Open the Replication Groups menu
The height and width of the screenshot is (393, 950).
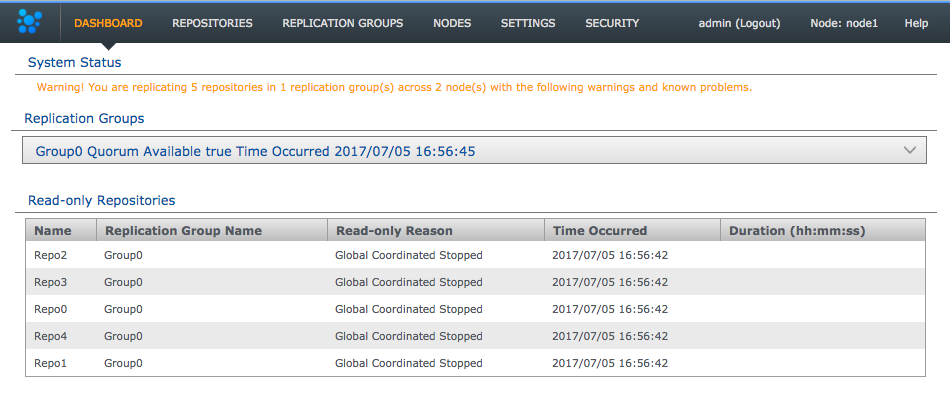point(342,23)
